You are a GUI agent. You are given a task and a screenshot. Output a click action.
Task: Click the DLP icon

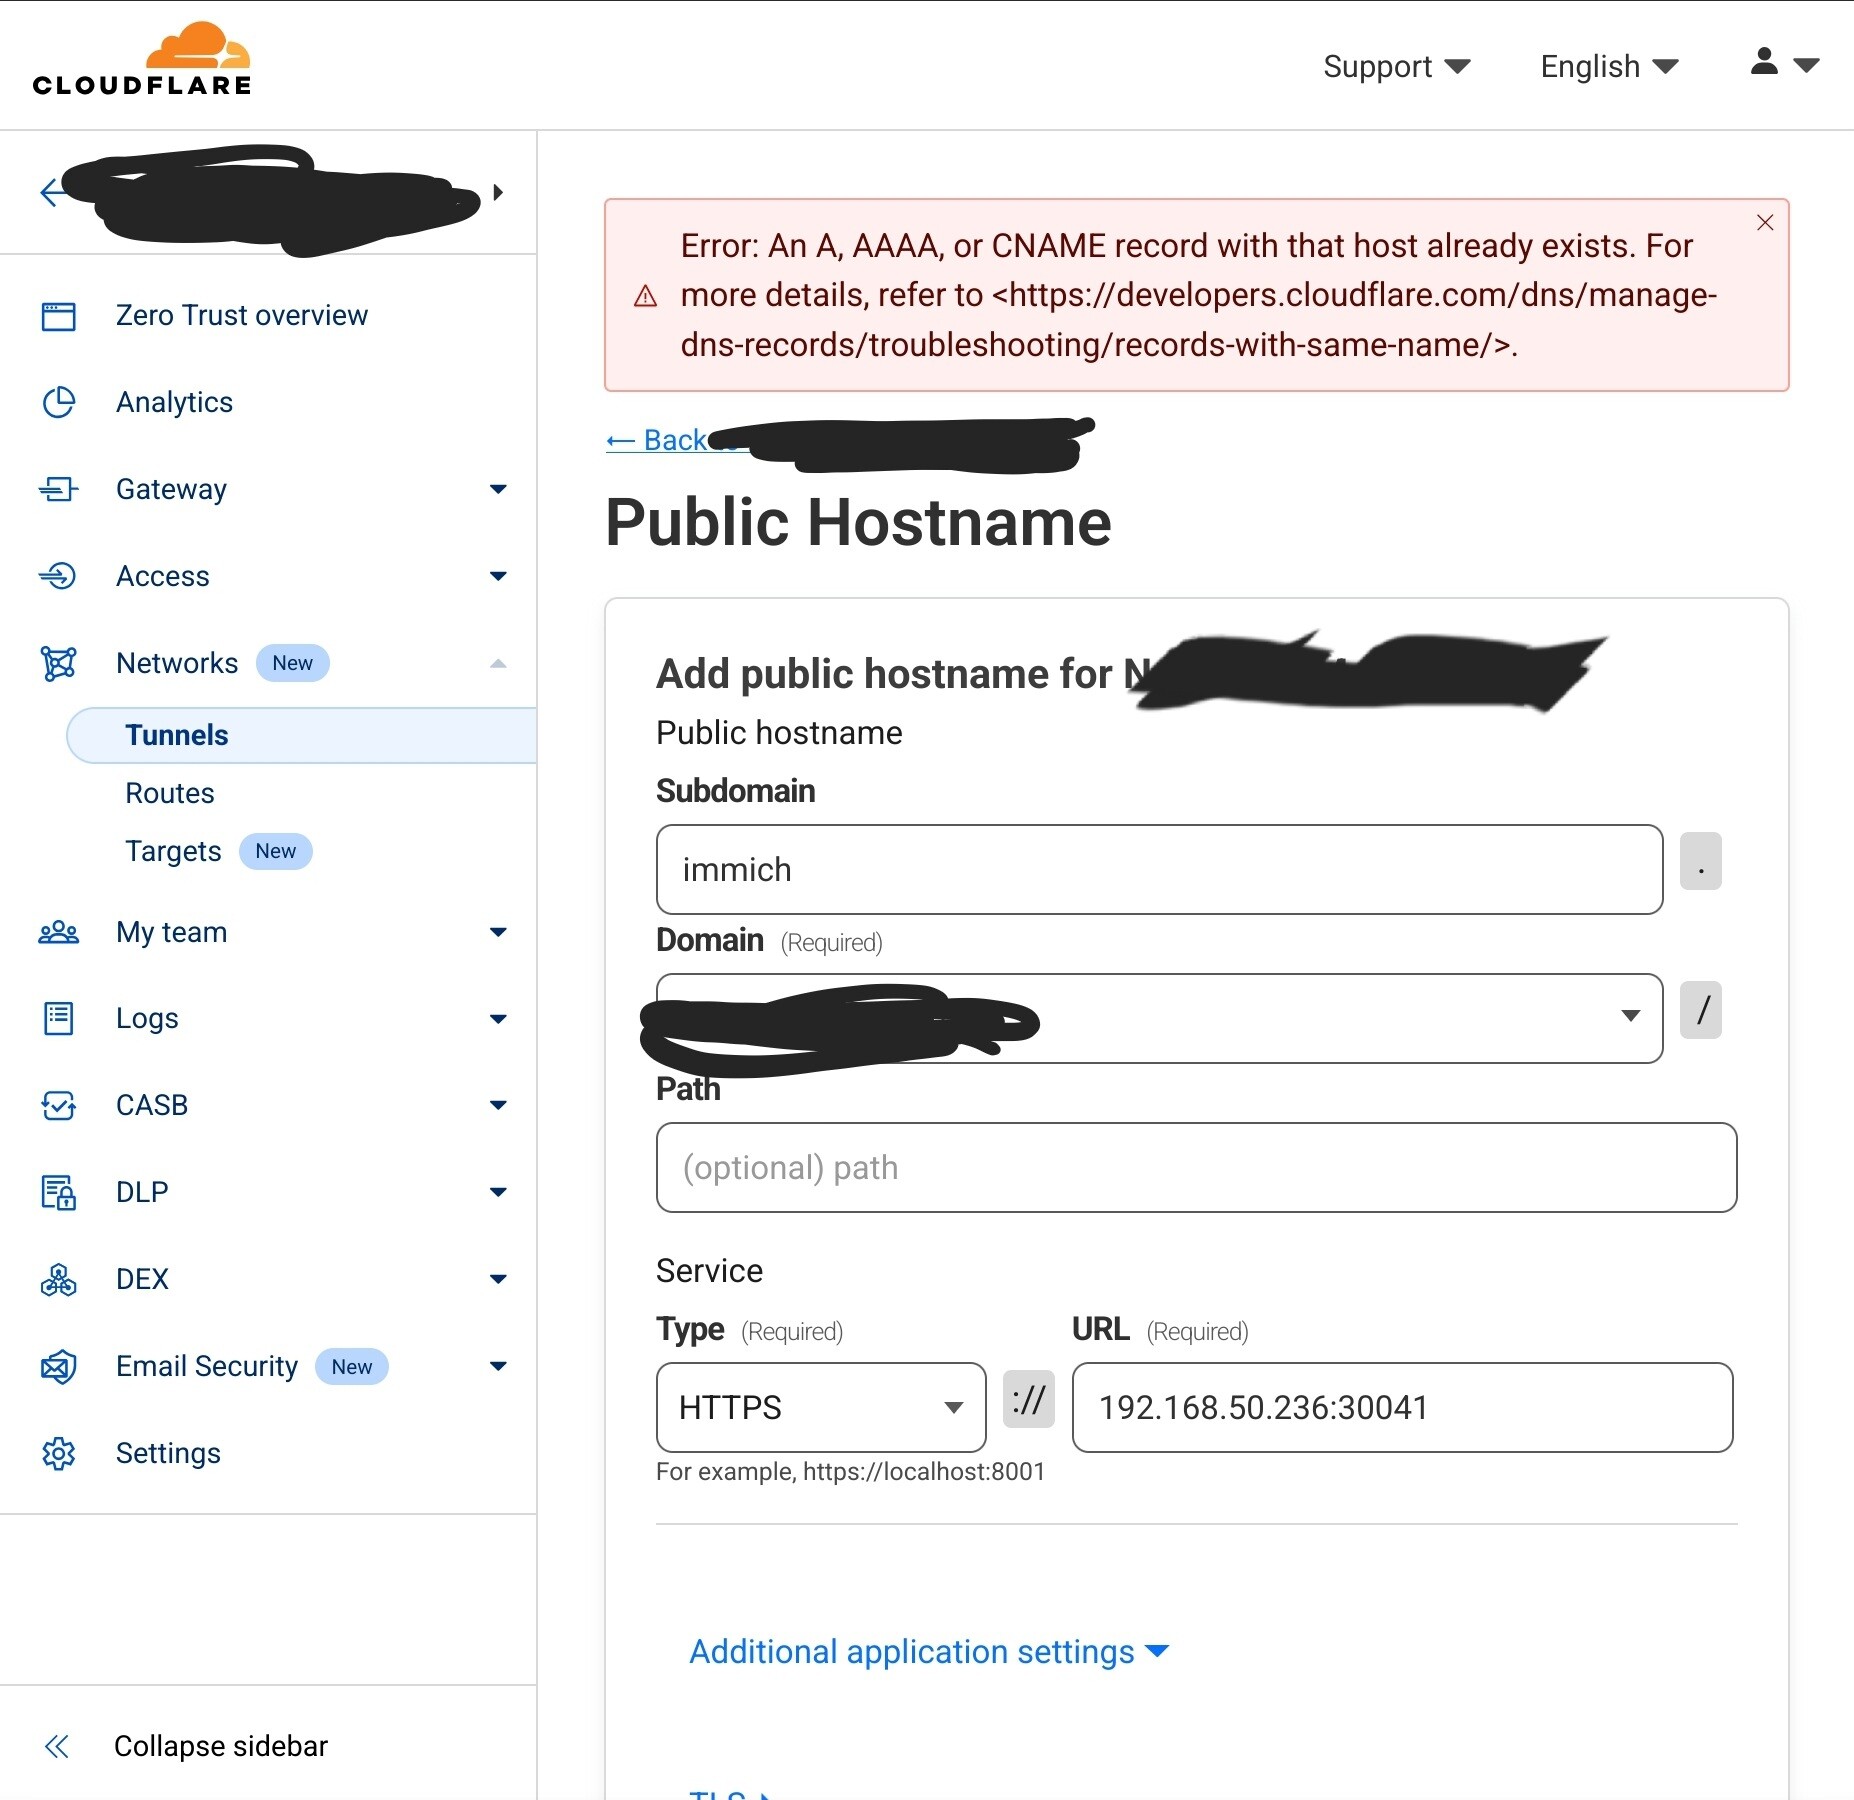[x=58, y=1192]
